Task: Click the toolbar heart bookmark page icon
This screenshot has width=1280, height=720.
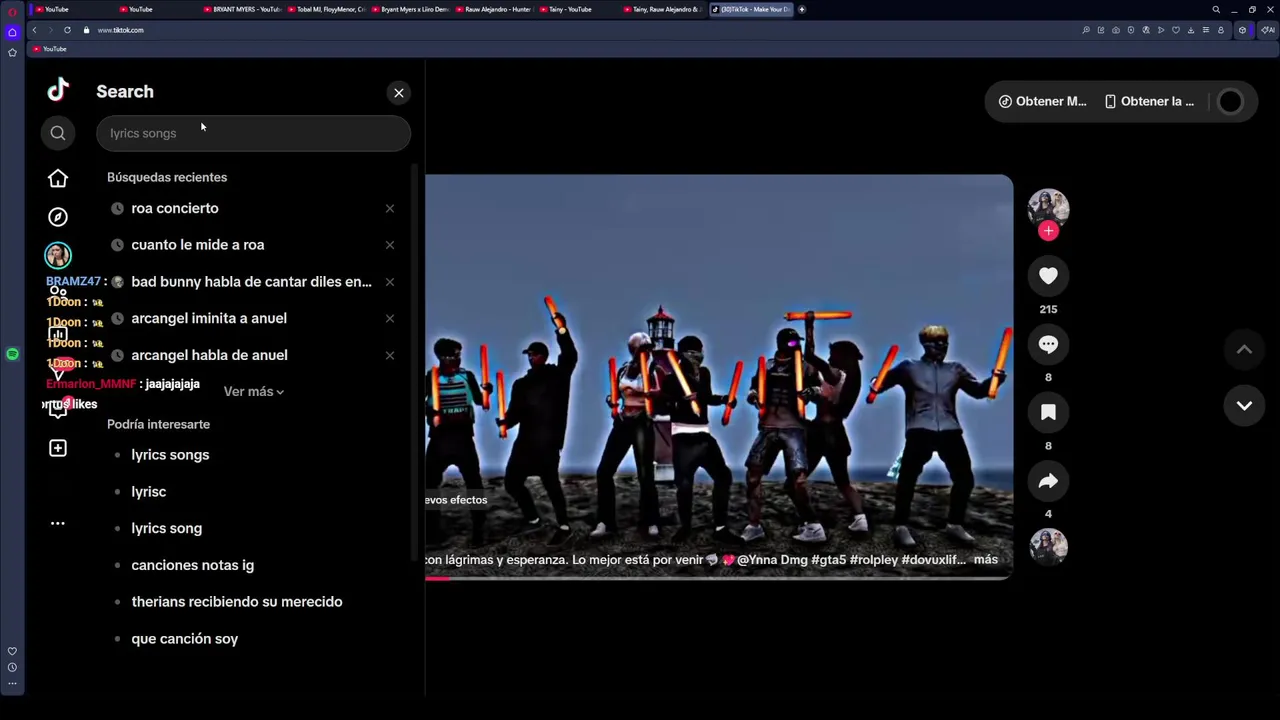Action: (x=1175, y=30)
